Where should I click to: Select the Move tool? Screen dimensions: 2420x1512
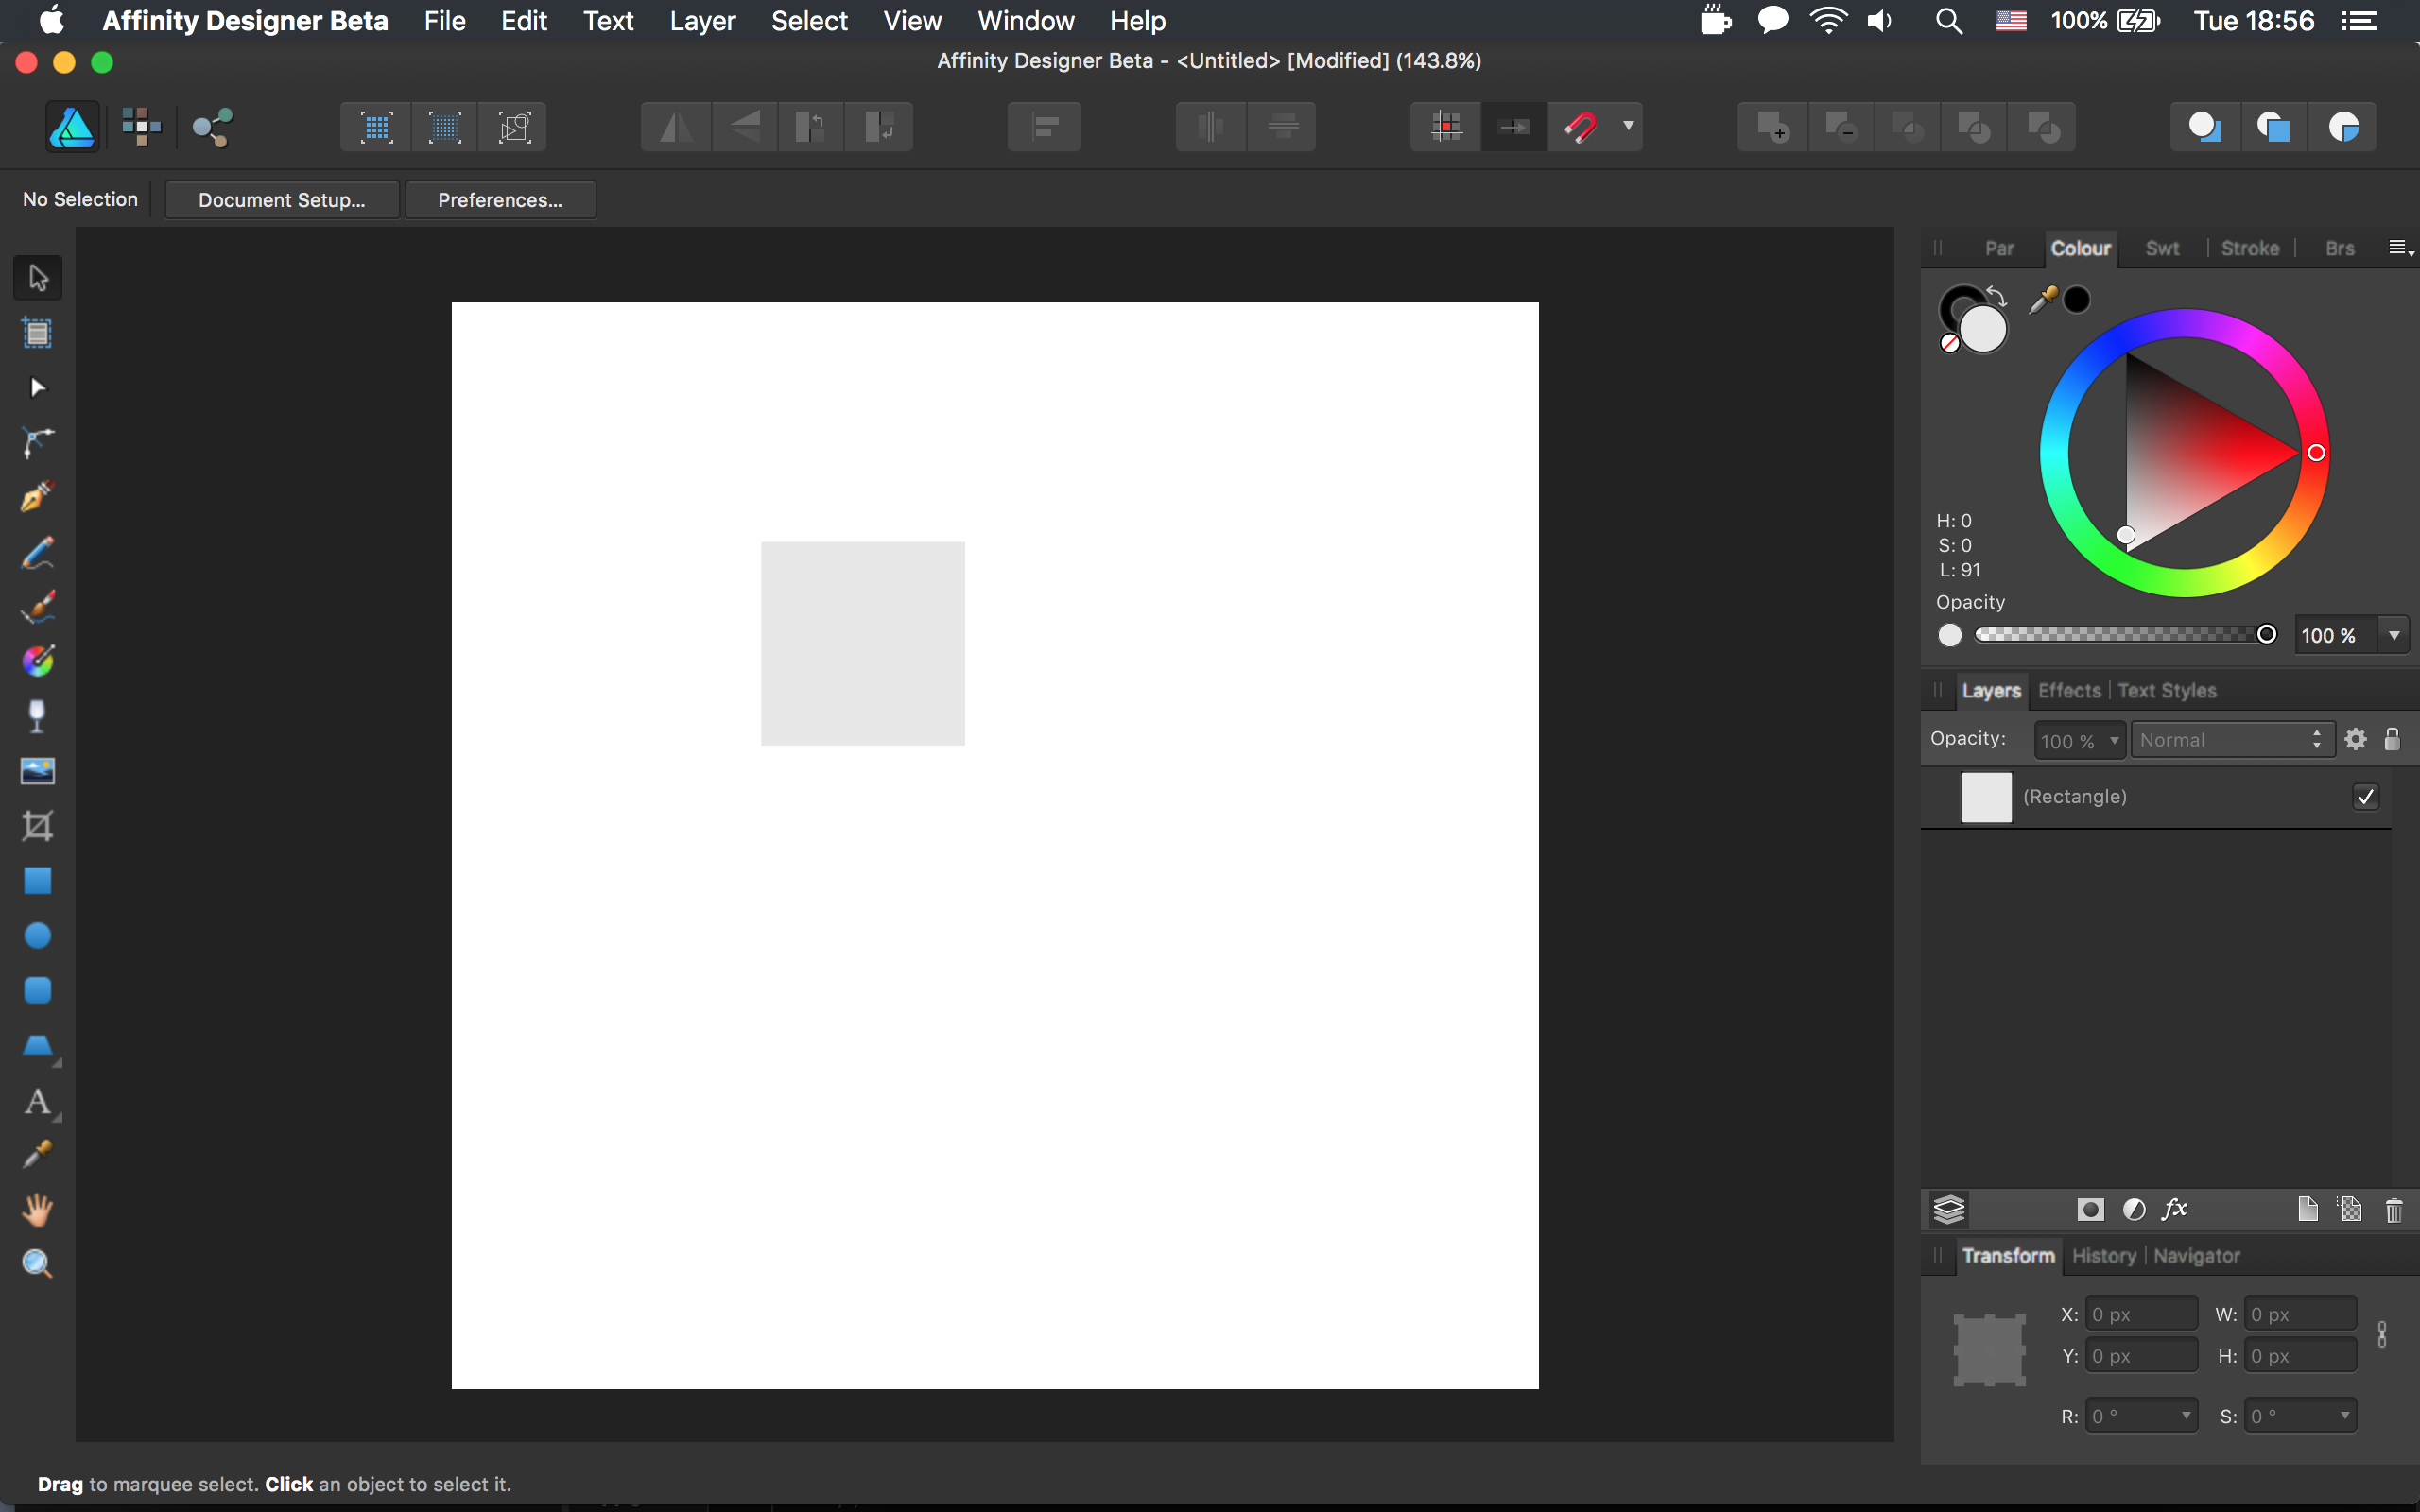[x=38, y=278]
